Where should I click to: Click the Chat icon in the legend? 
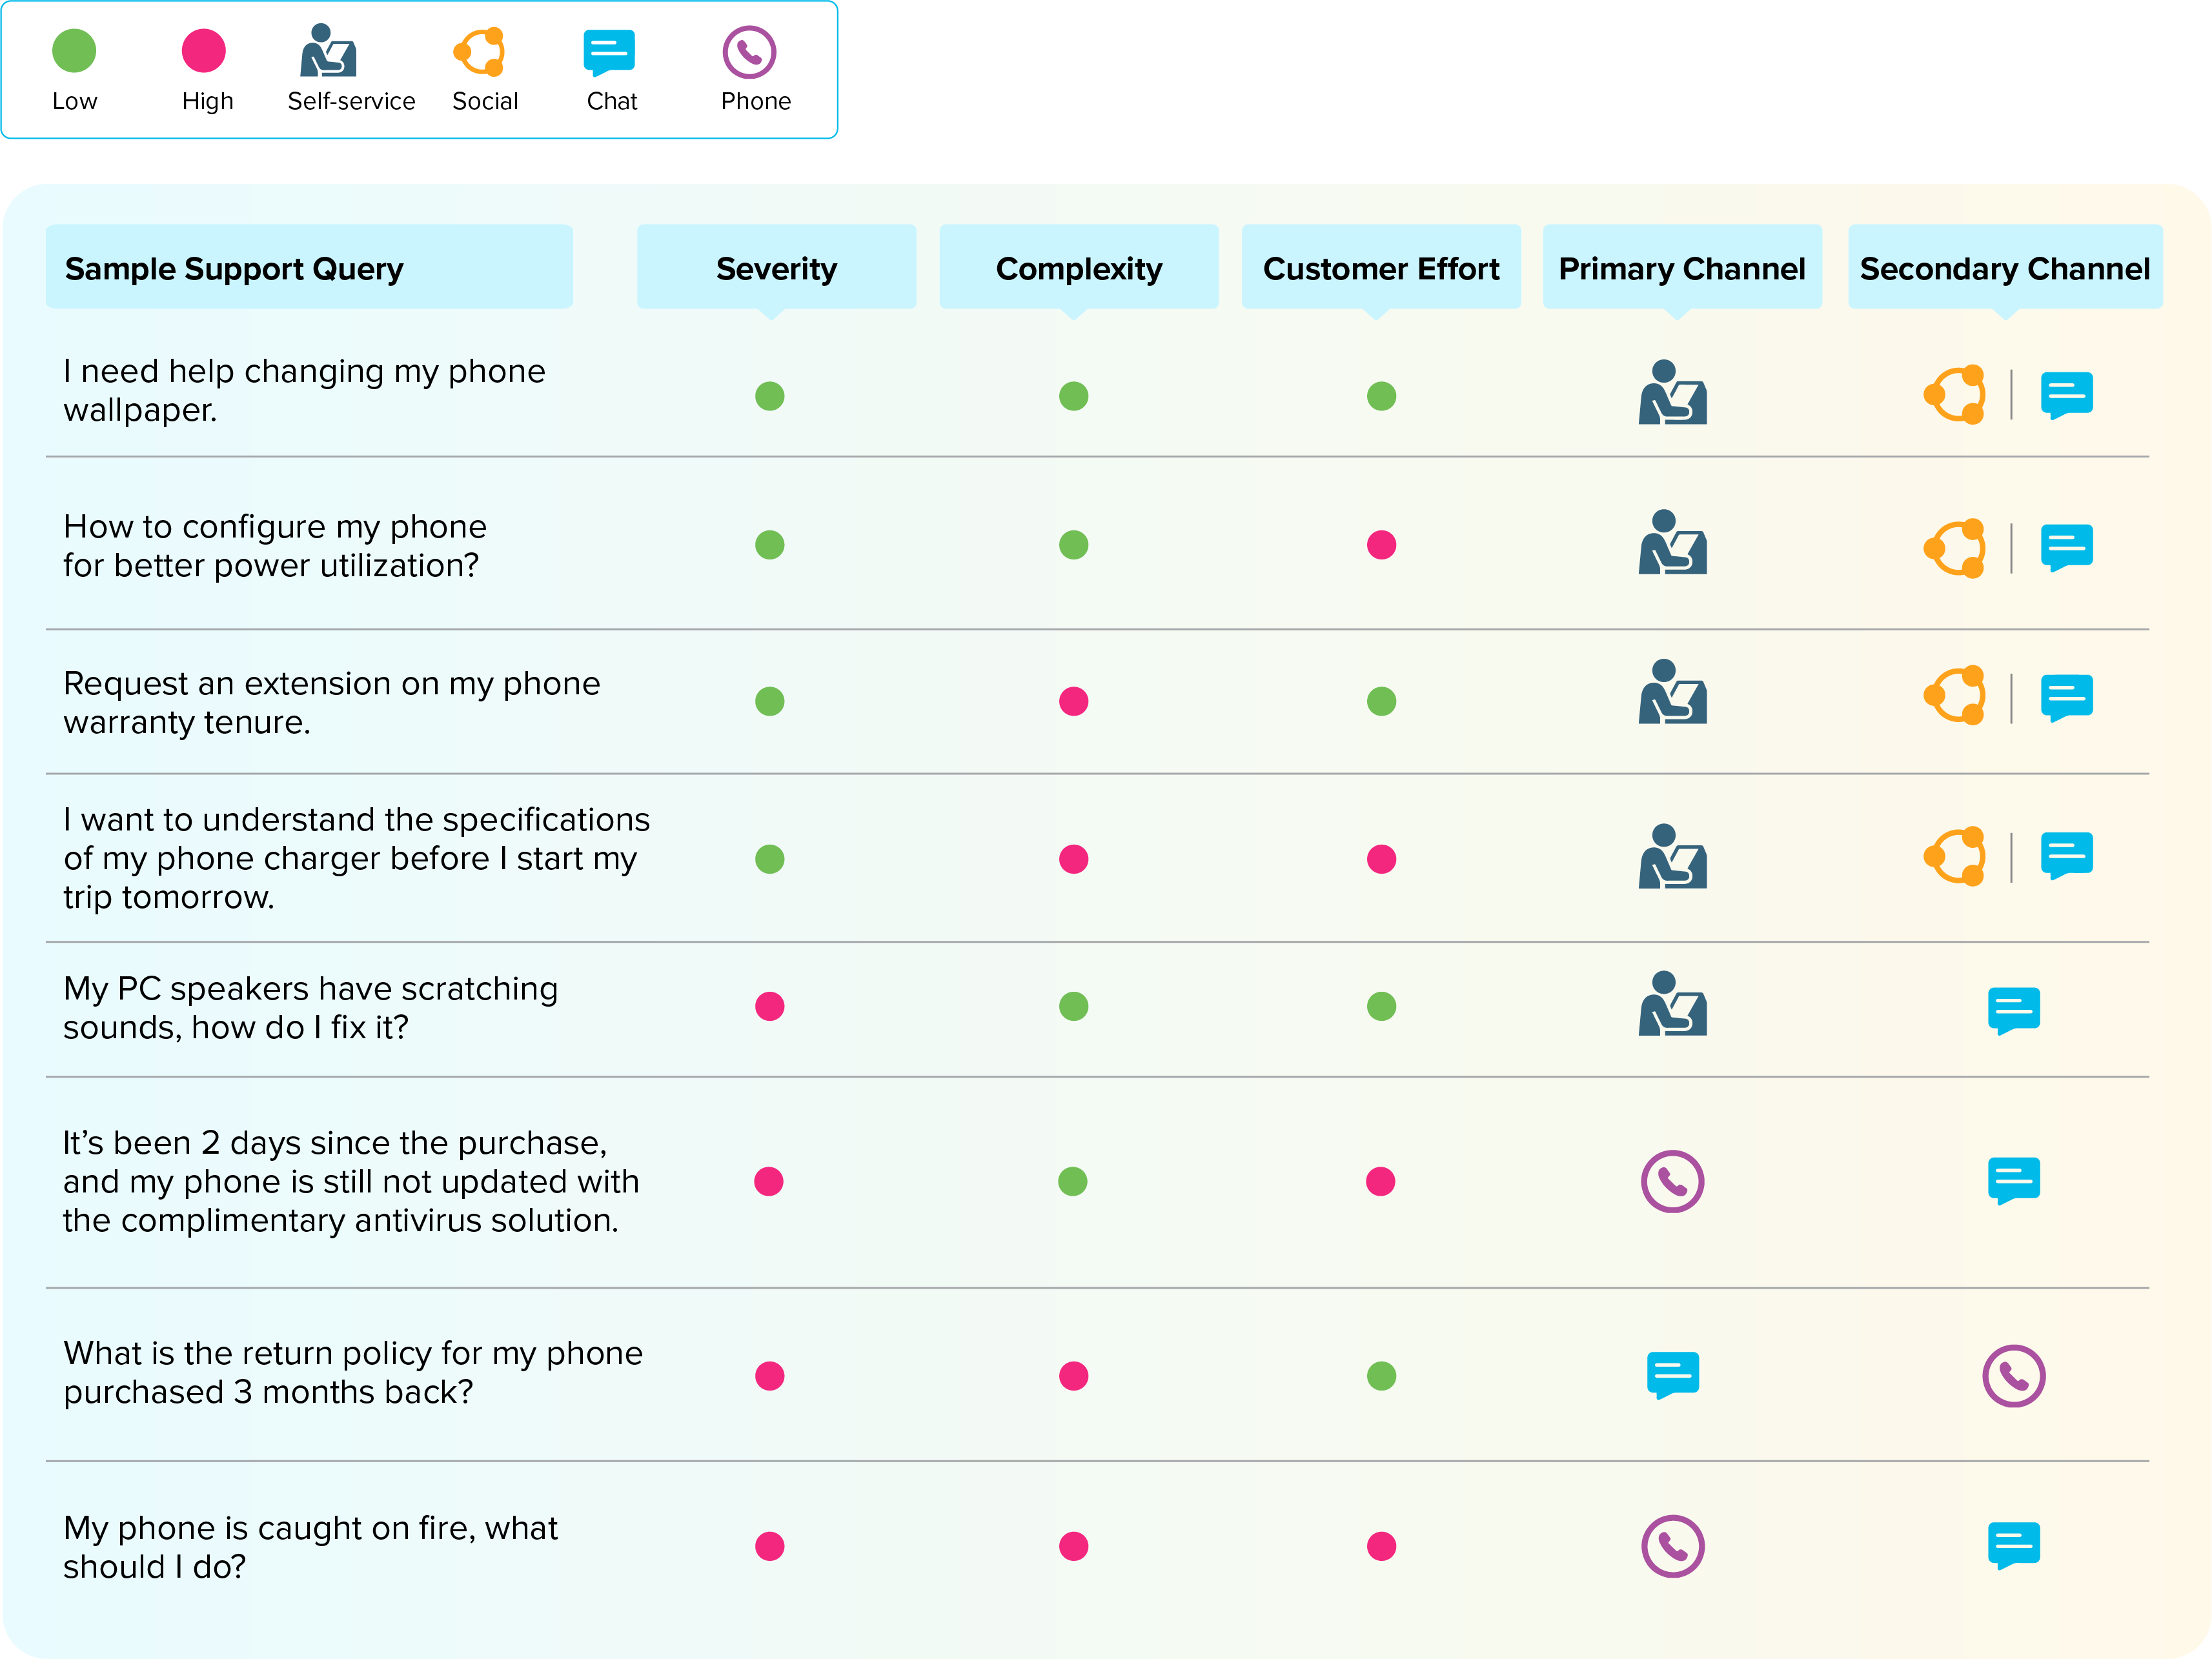coord(609,53)
